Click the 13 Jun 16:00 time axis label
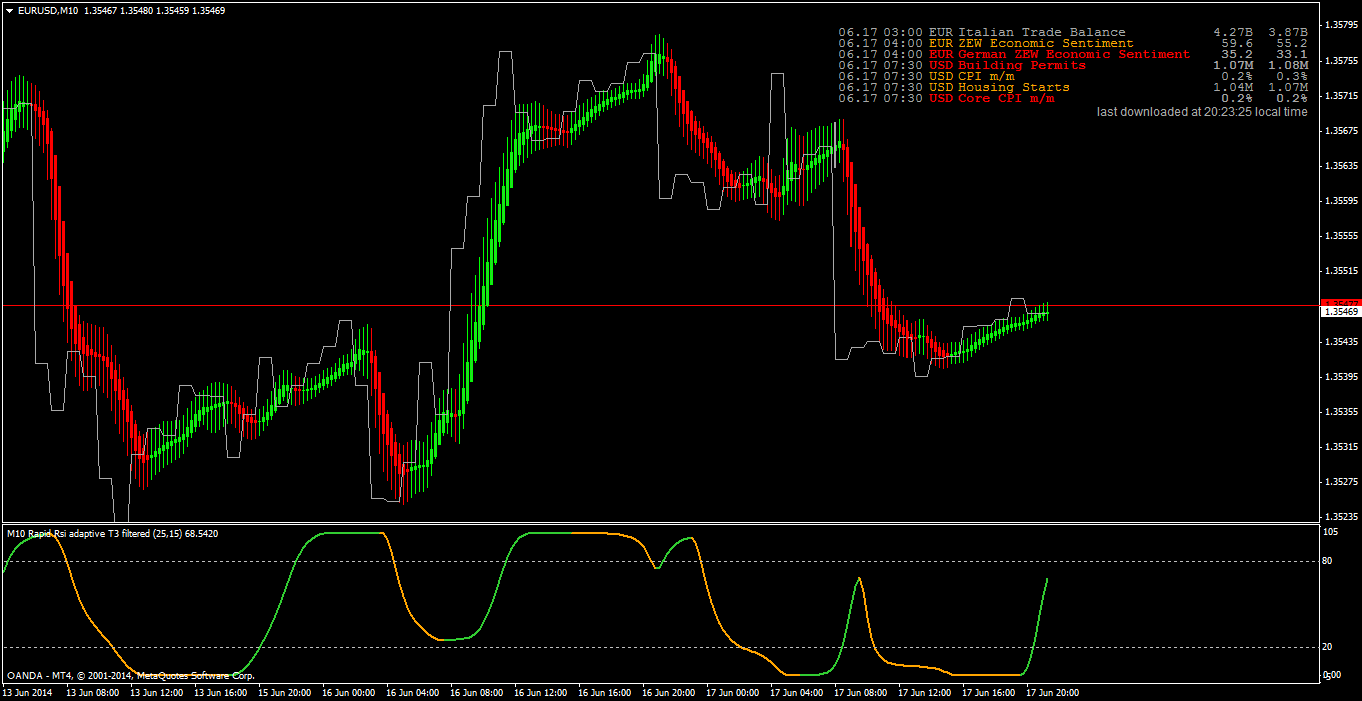Image resolution: width=1362 pixels, height=701 pixels. [x=220, y=692]
